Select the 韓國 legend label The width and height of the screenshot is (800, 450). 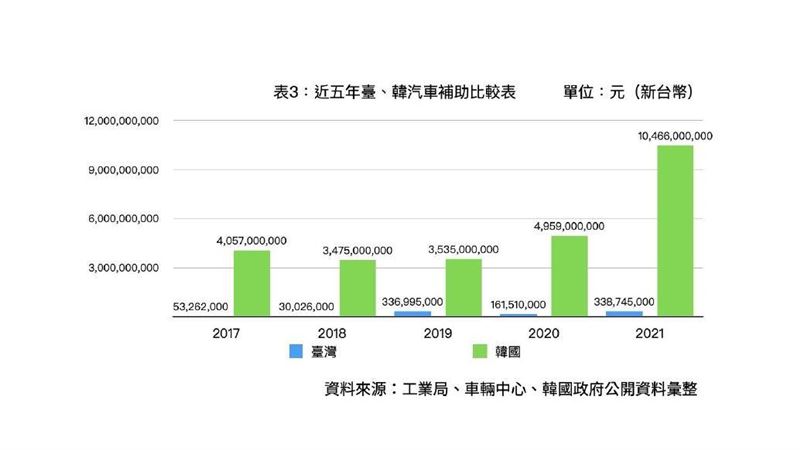tap(508, 352)
